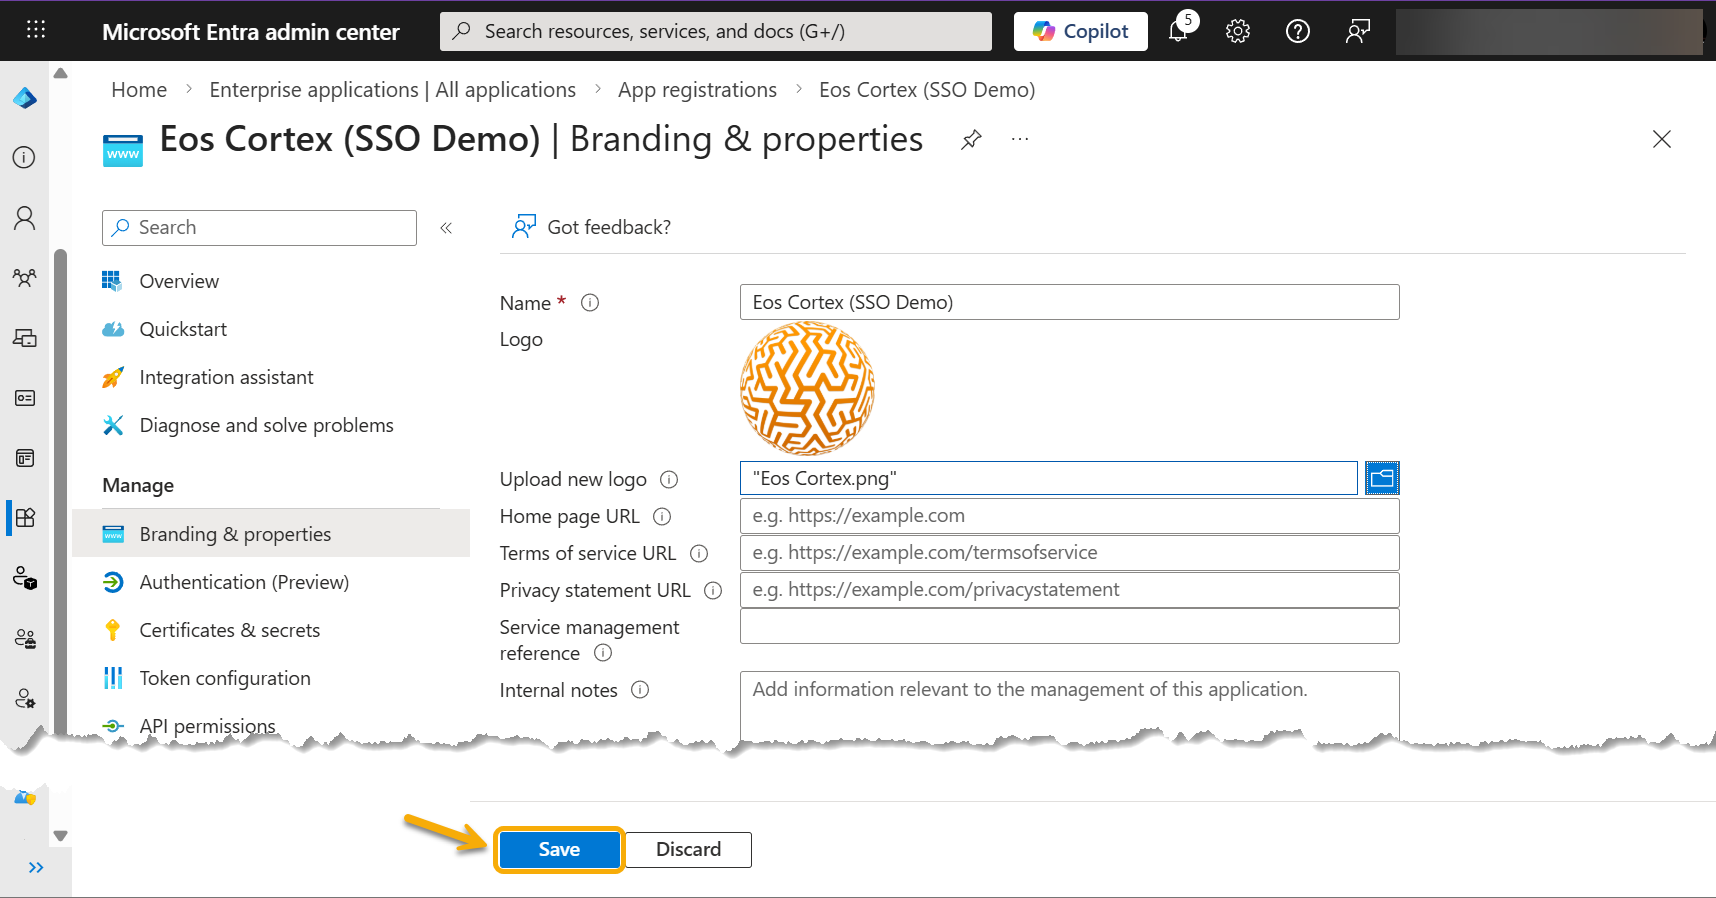Image resolution: width=1716 pixels, height=898 pixels.
Task: Show info tooltip for Home page URL
Action: (662, 517)
